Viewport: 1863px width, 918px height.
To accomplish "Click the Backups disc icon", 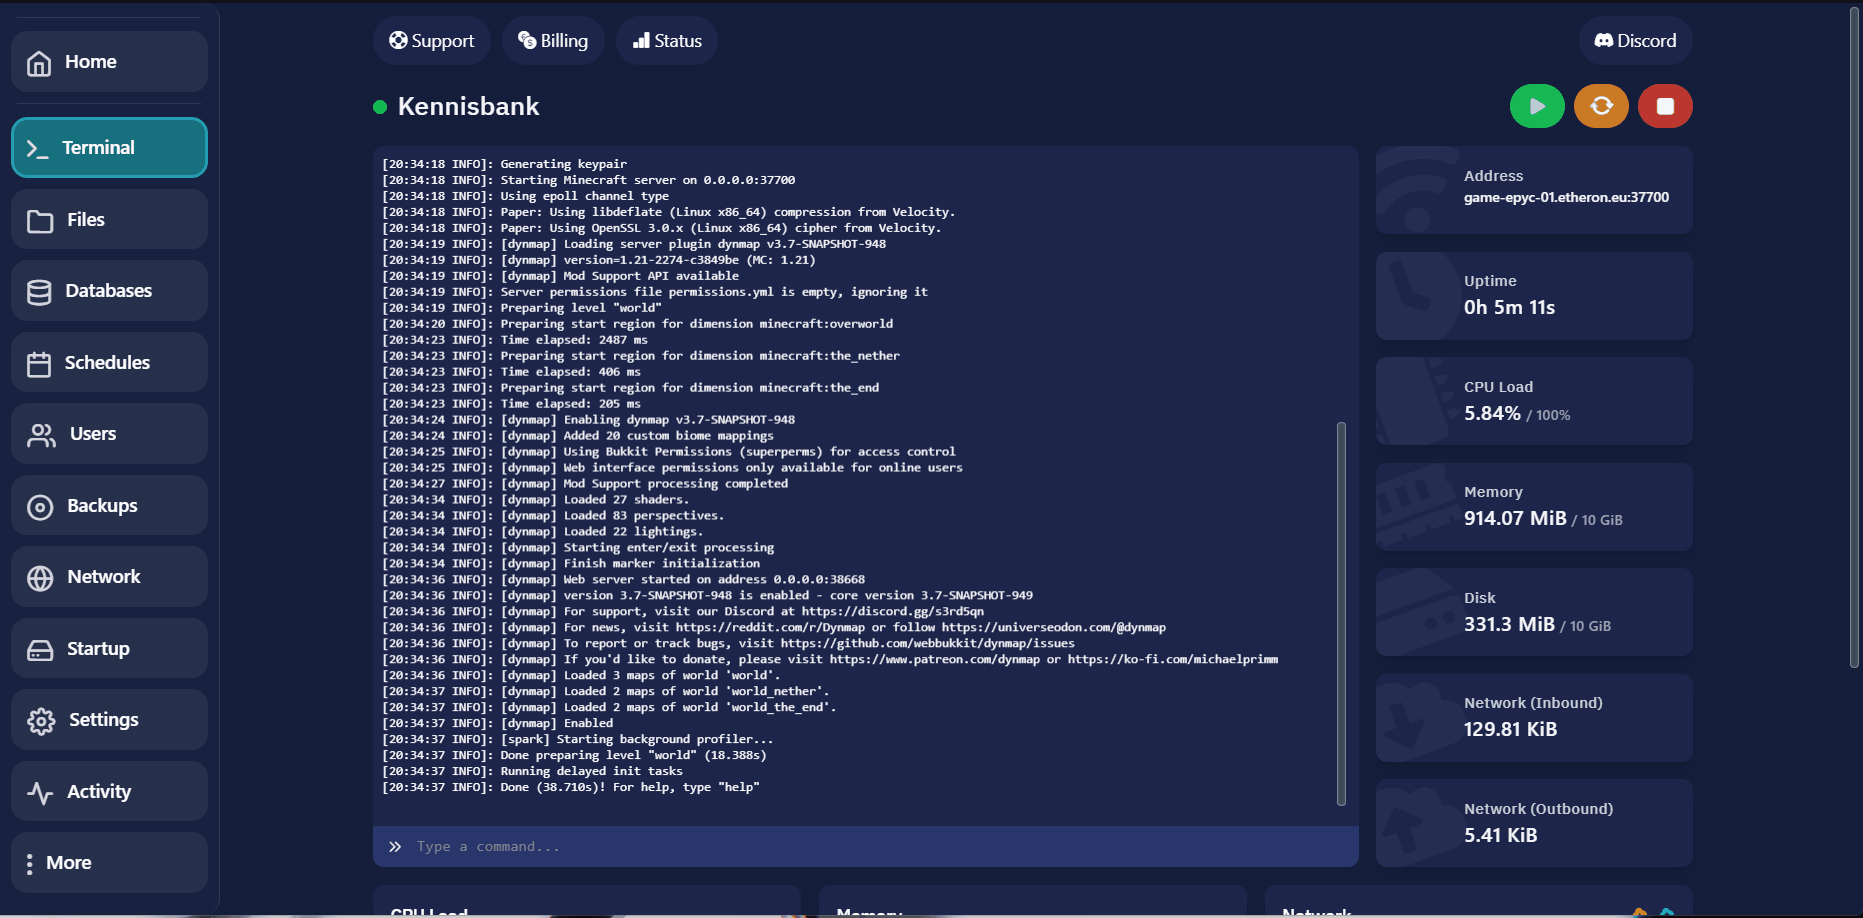I will click(x=40, y=507).
